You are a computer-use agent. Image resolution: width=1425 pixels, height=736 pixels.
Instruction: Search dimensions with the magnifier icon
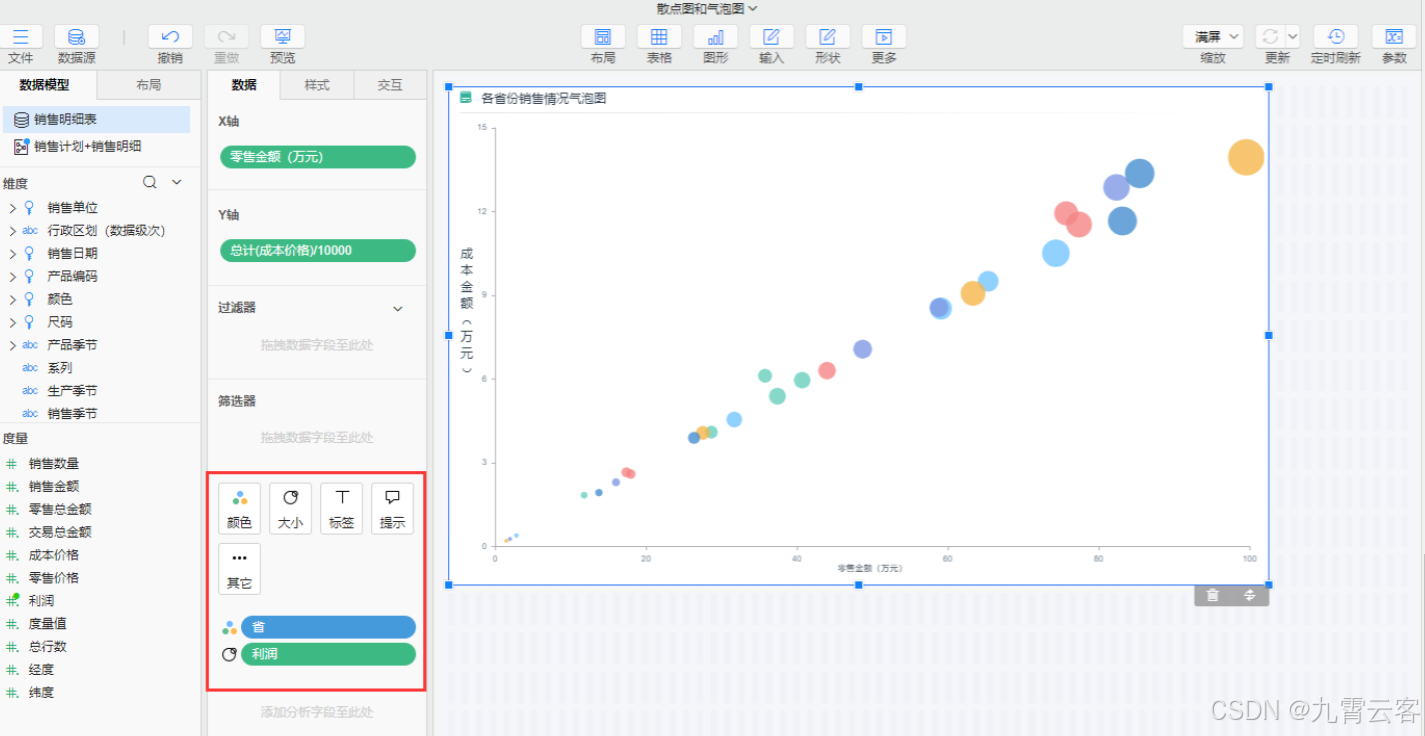150,183
